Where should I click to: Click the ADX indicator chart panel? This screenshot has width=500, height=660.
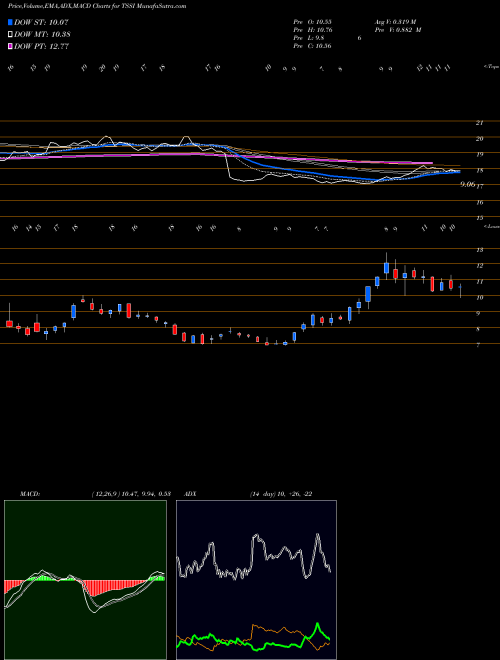(256, 580)
